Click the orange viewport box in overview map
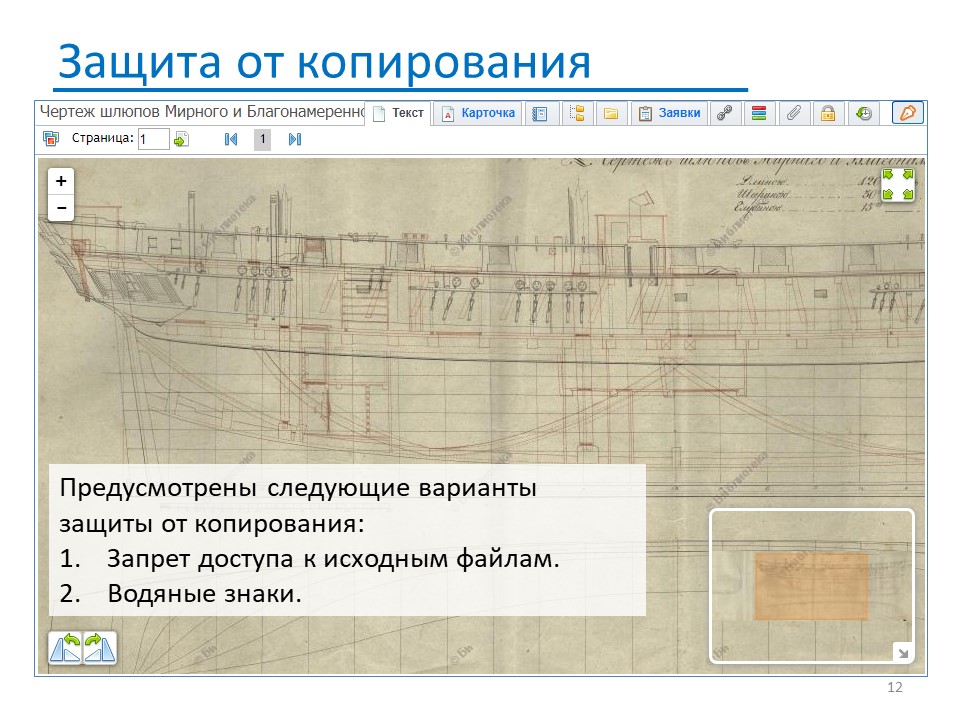 click(x=811, y=587)
